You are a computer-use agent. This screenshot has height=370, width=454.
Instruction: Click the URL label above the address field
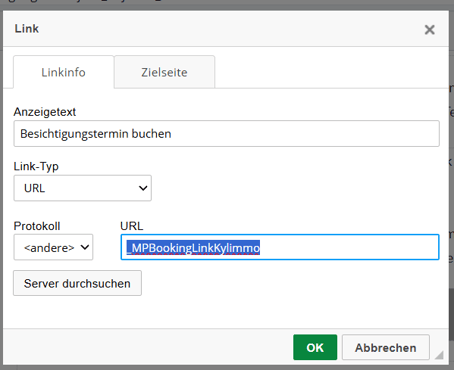point(132,226)
